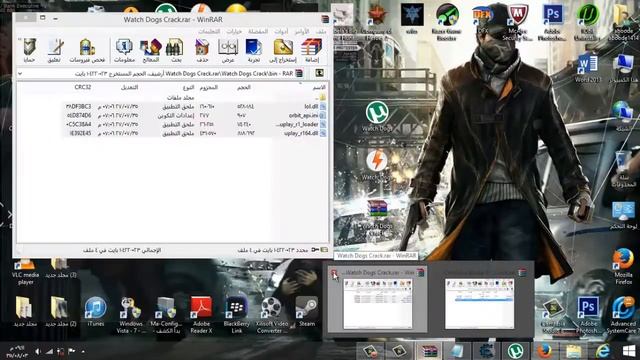Open the folder named مجلد جديد (3)

[x=60, y=268]
